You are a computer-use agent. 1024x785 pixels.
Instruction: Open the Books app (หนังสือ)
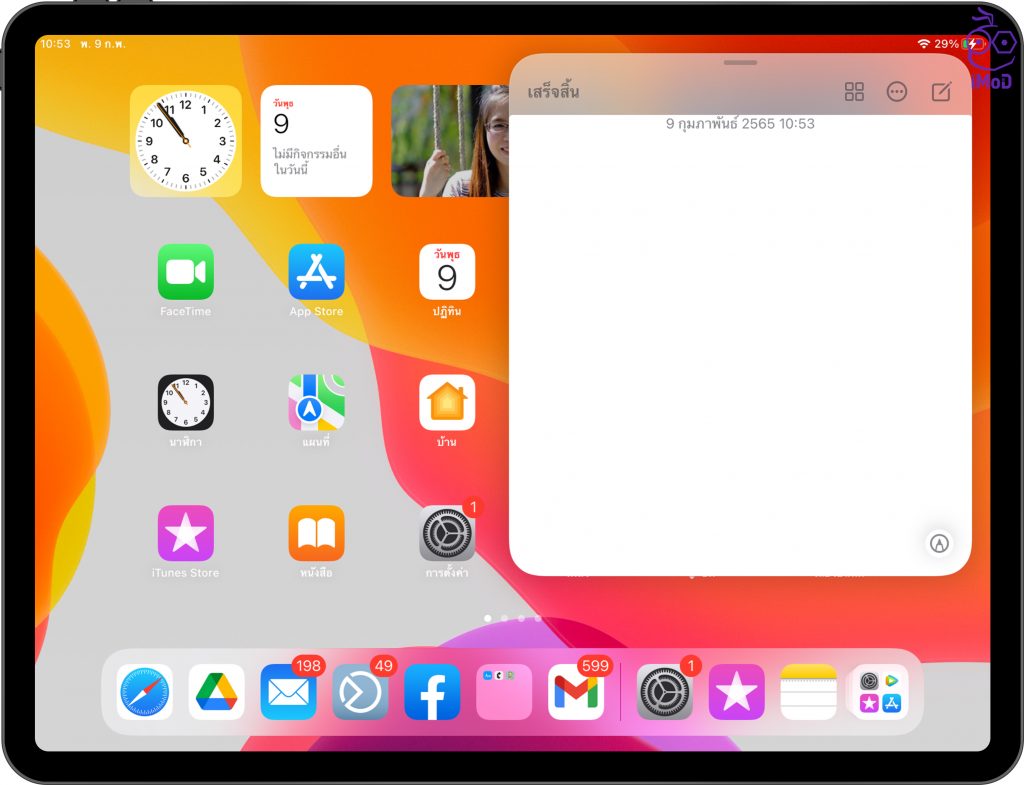coord(316,534)
